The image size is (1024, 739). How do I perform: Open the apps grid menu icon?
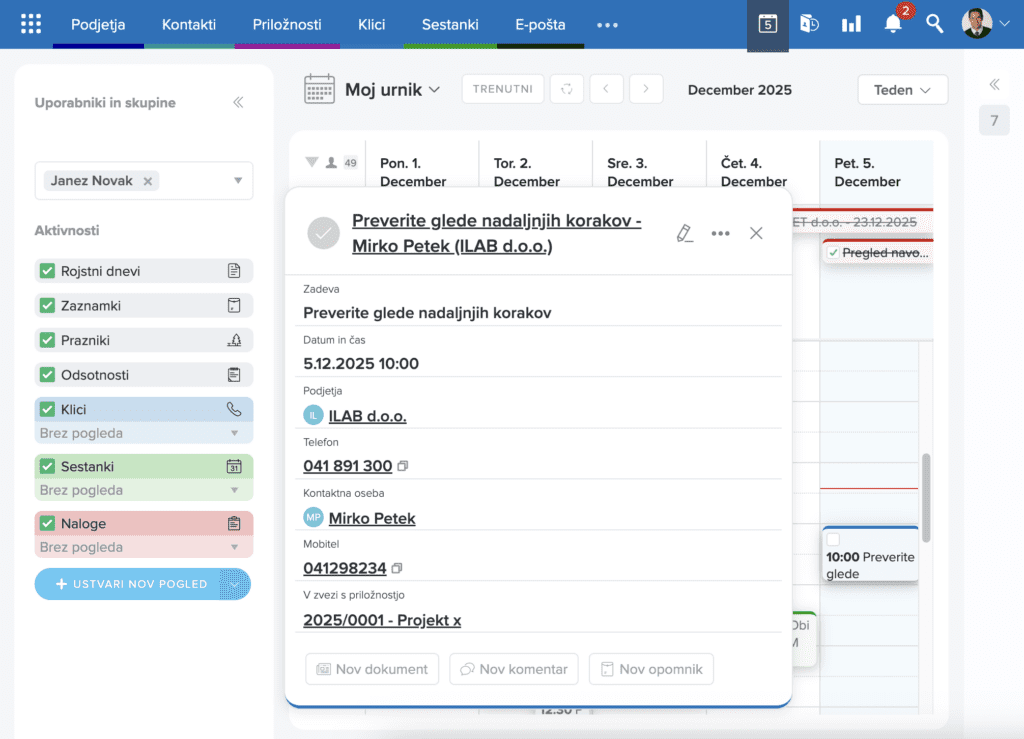tap(31, 24)
